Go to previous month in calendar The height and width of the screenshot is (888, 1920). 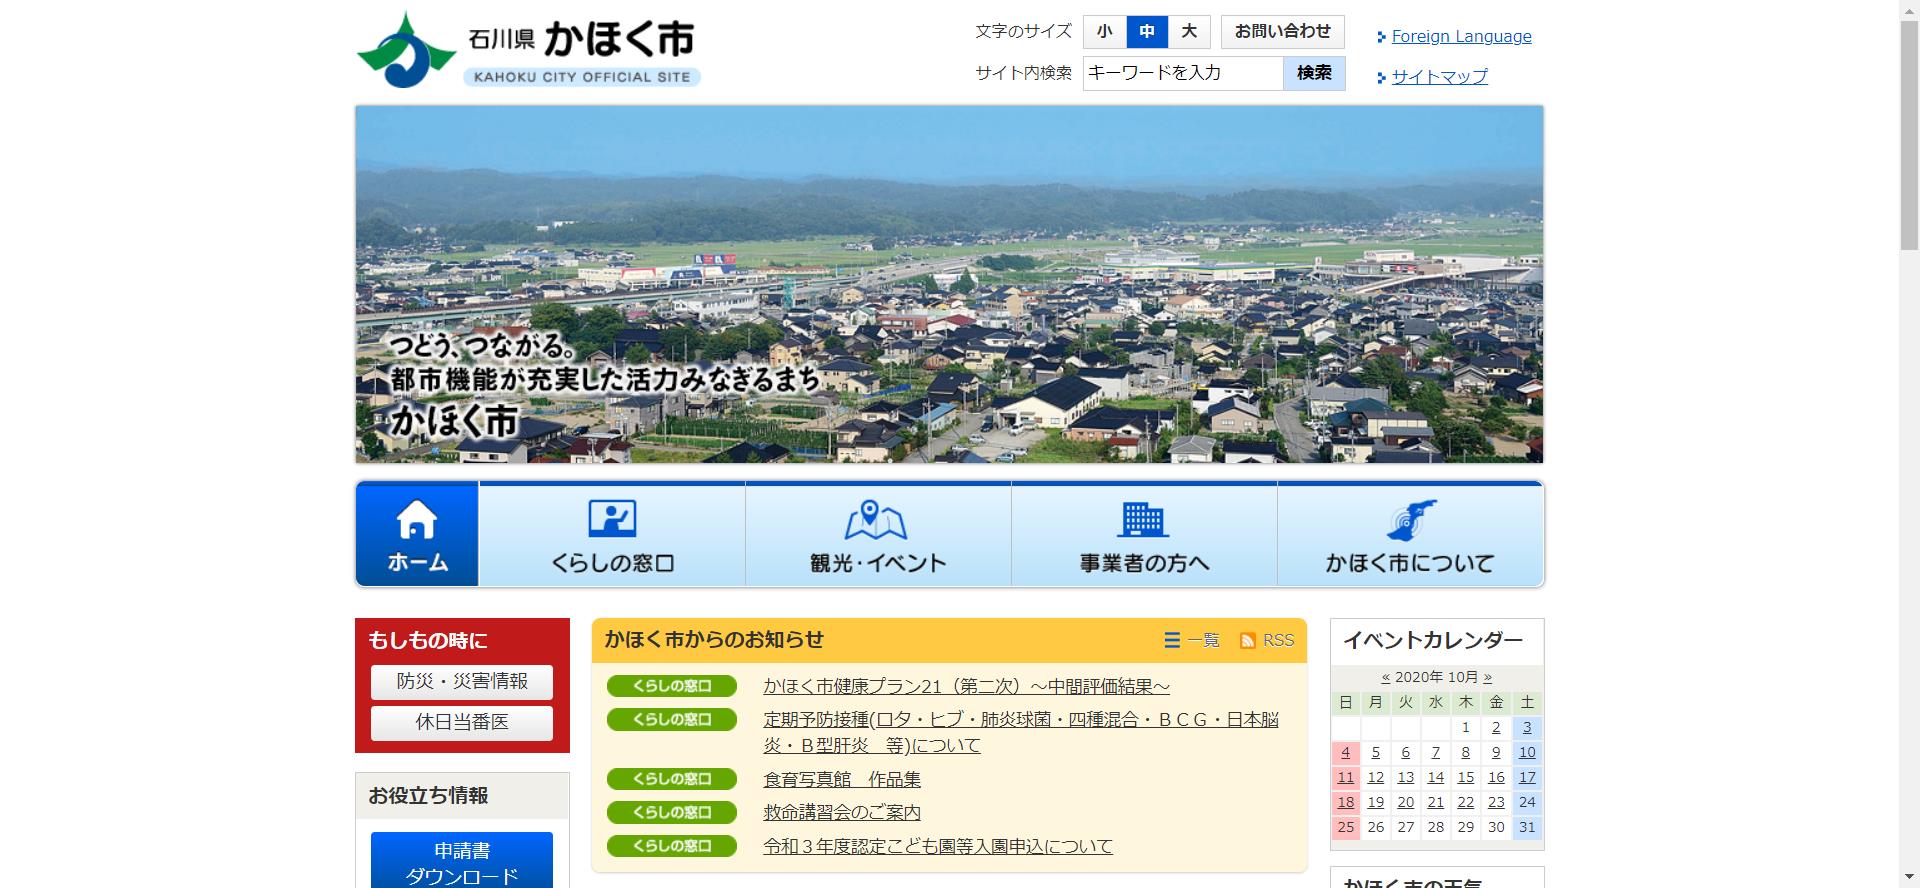click(x=1386, y=678)
